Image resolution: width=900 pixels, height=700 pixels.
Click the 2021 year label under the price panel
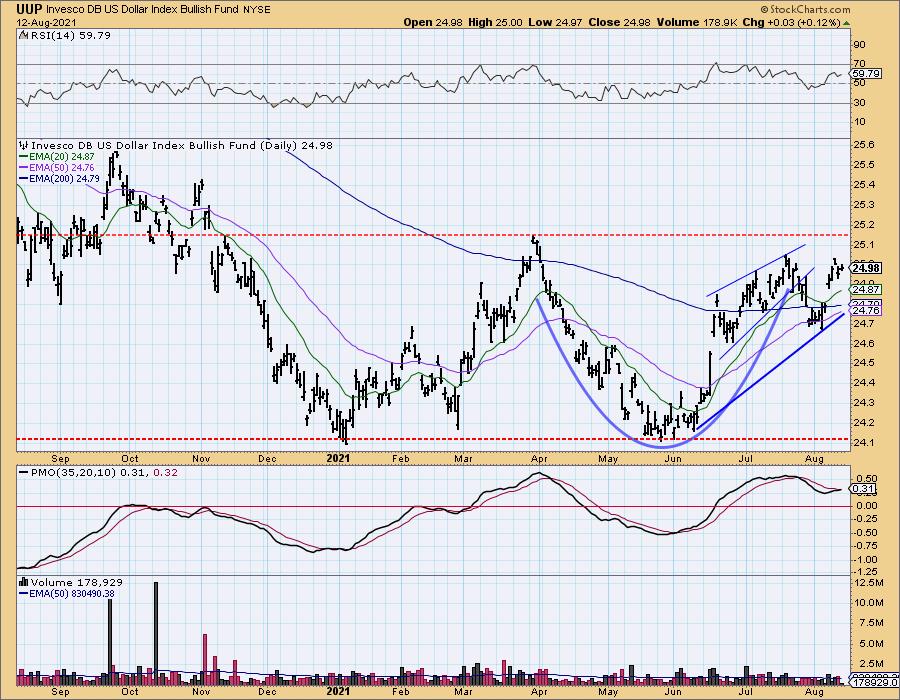338,458
